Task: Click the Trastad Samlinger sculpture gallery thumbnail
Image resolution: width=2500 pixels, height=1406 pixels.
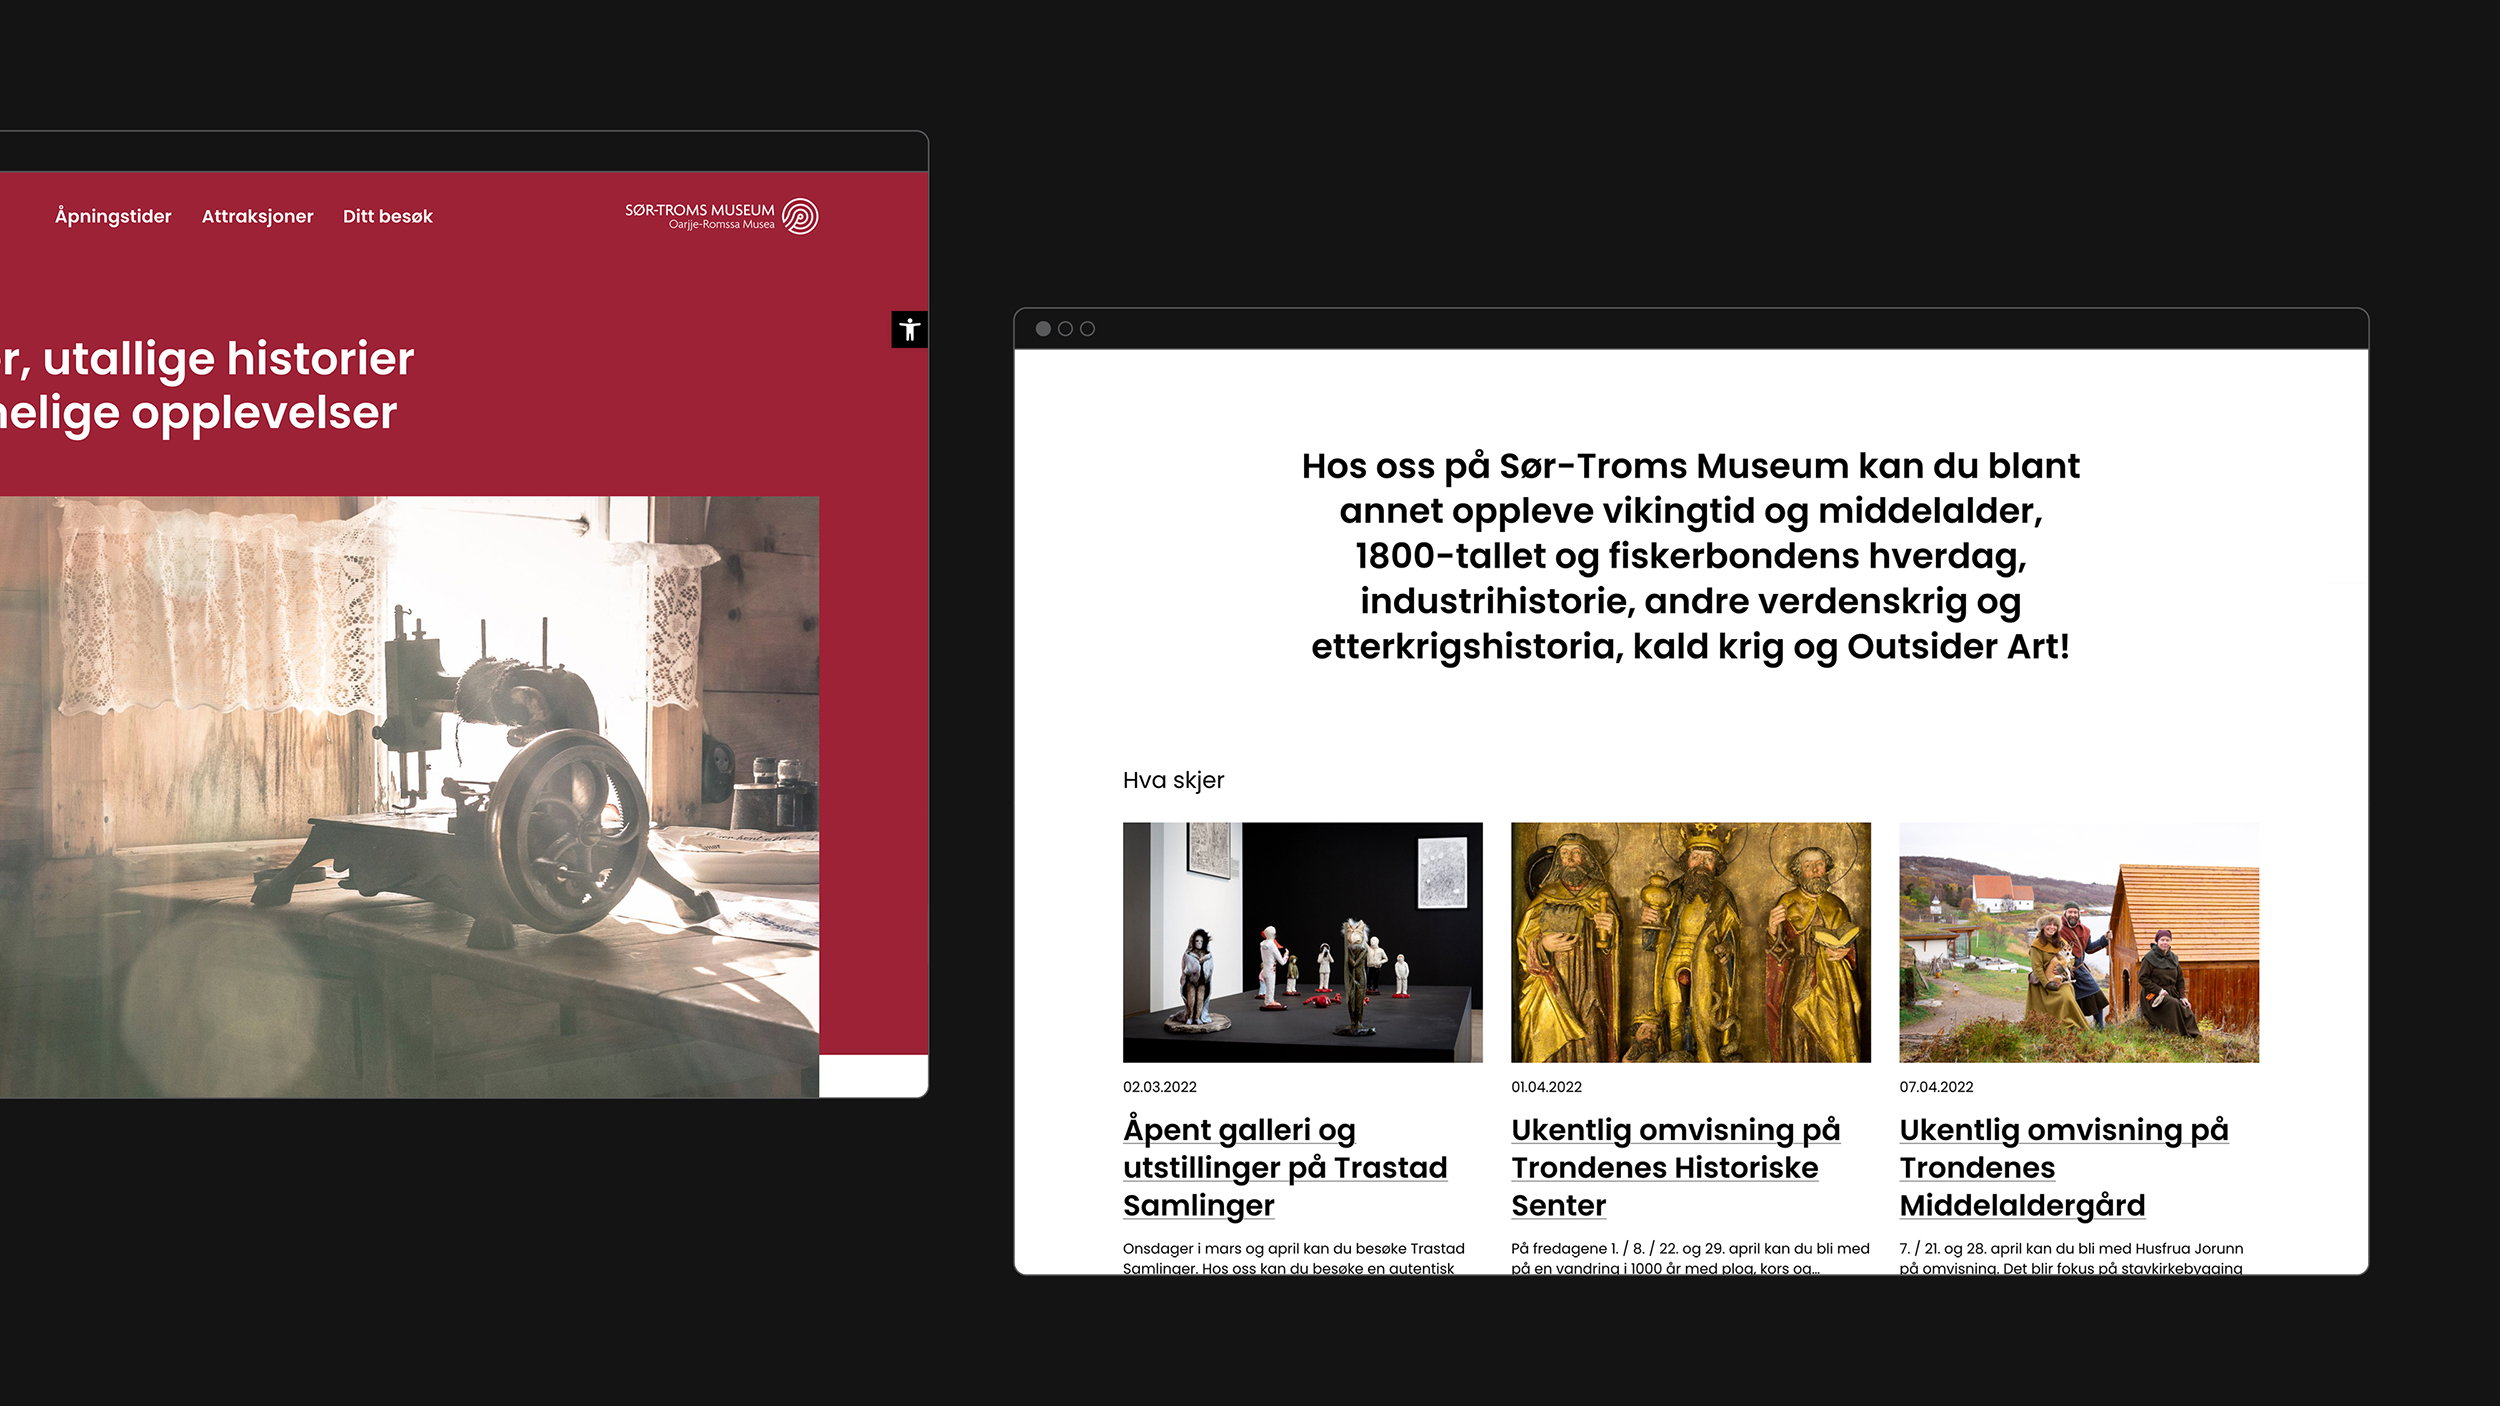Action: click(1302, 942)
